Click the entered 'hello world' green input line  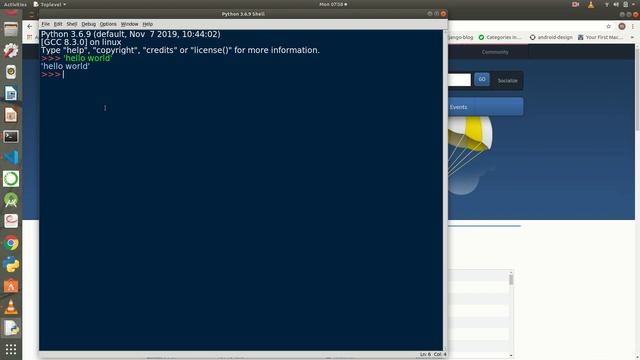click(x=88, y=58)
